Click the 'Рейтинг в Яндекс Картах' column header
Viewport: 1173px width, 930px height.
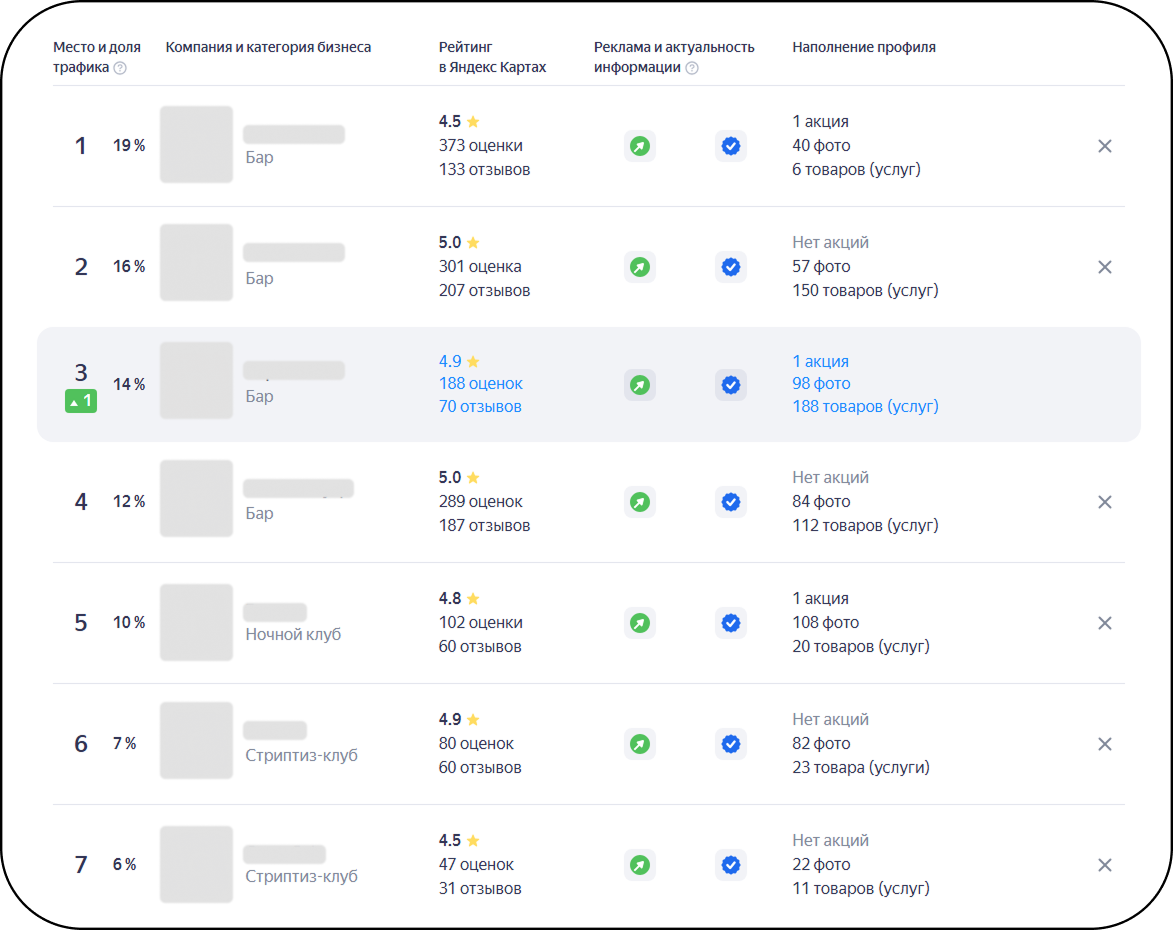click(x=491, y=57)
